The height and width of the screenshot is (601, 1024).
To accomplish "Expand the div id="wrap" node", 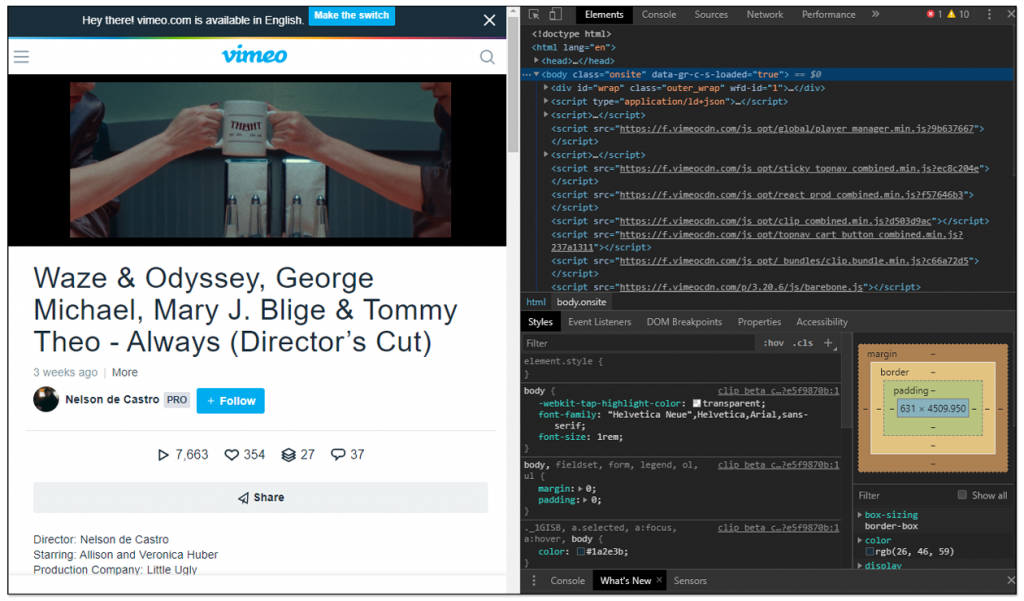I will pos(546,88).
